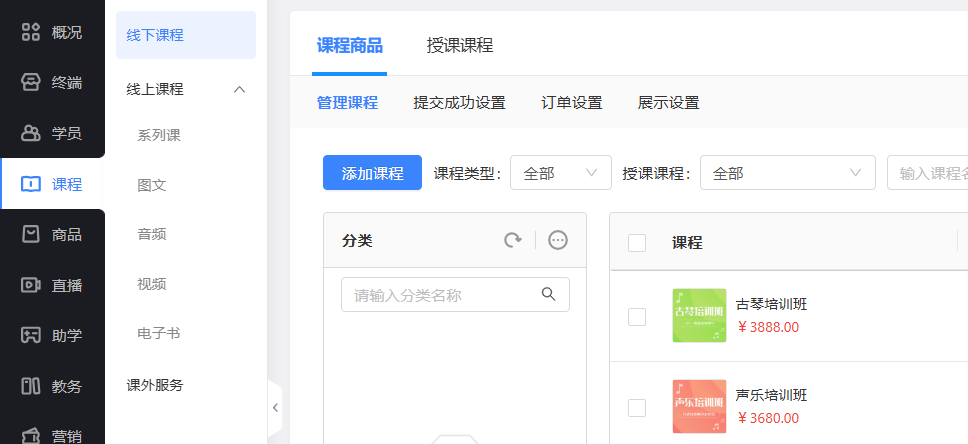Viewport: 968px width, 444px height.
Task: Collapse the 线上课程 submenu chevron
Action: [x=240, y=90]
